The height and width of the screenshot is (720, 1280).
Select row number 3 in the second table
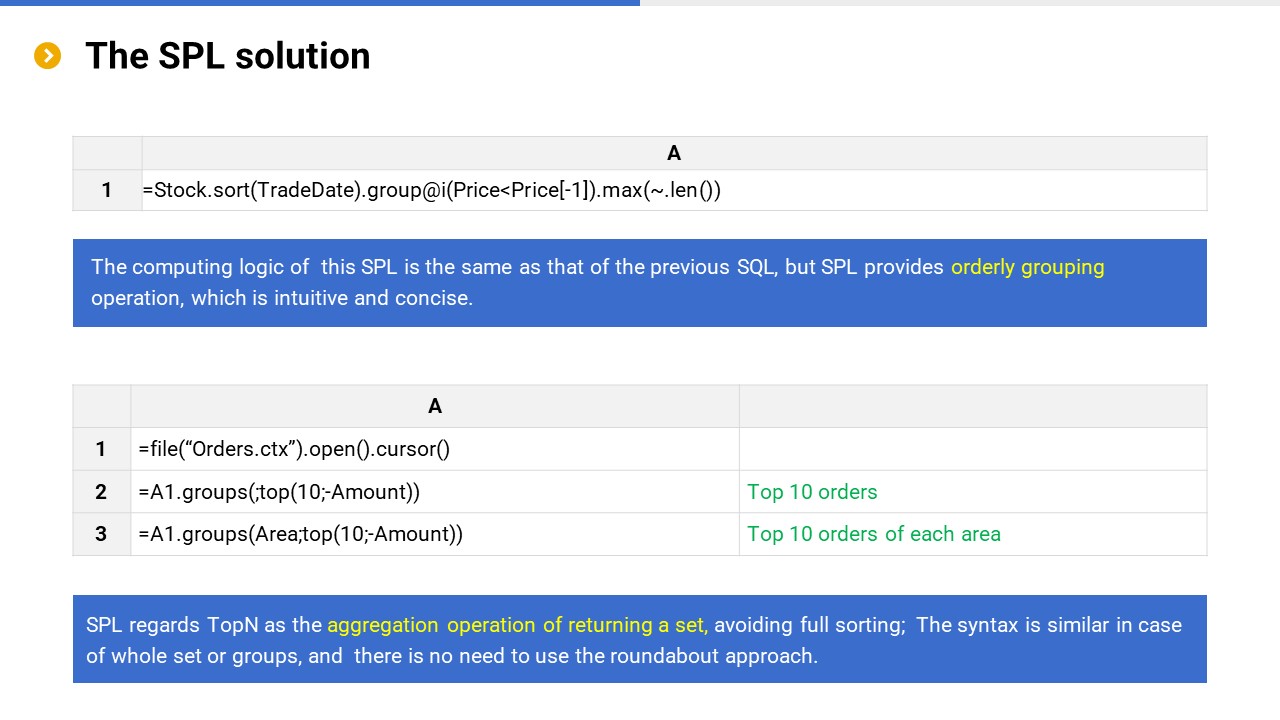[x=101, y=534]
